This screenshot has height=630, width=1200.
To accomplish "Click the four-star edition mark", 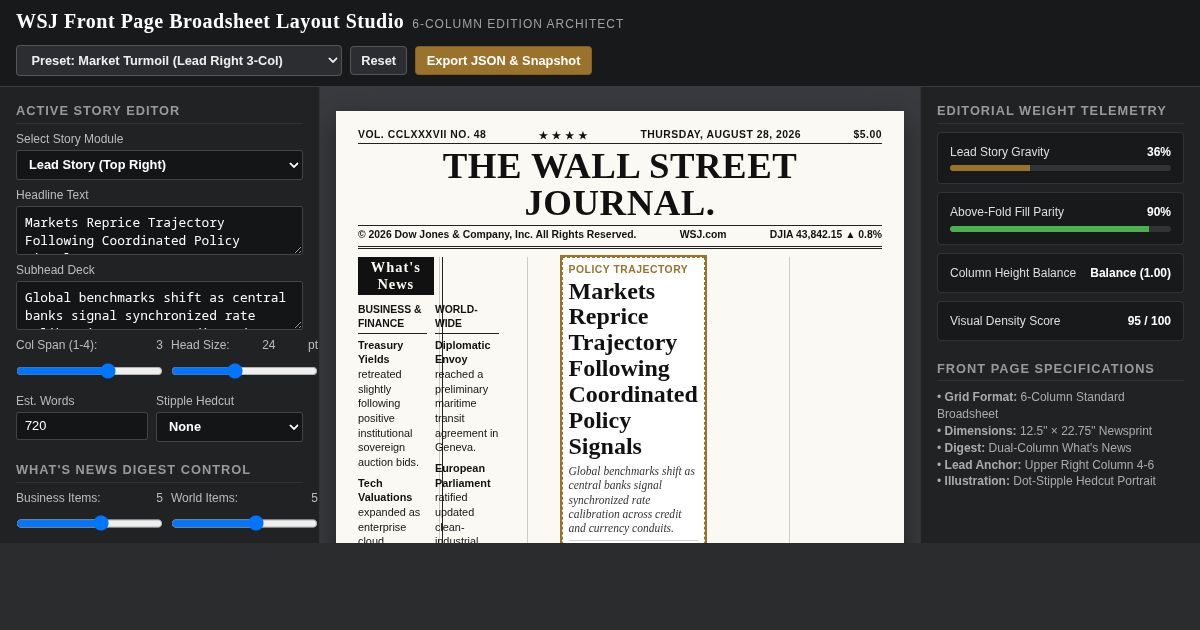I will click(x=563, y=135).
